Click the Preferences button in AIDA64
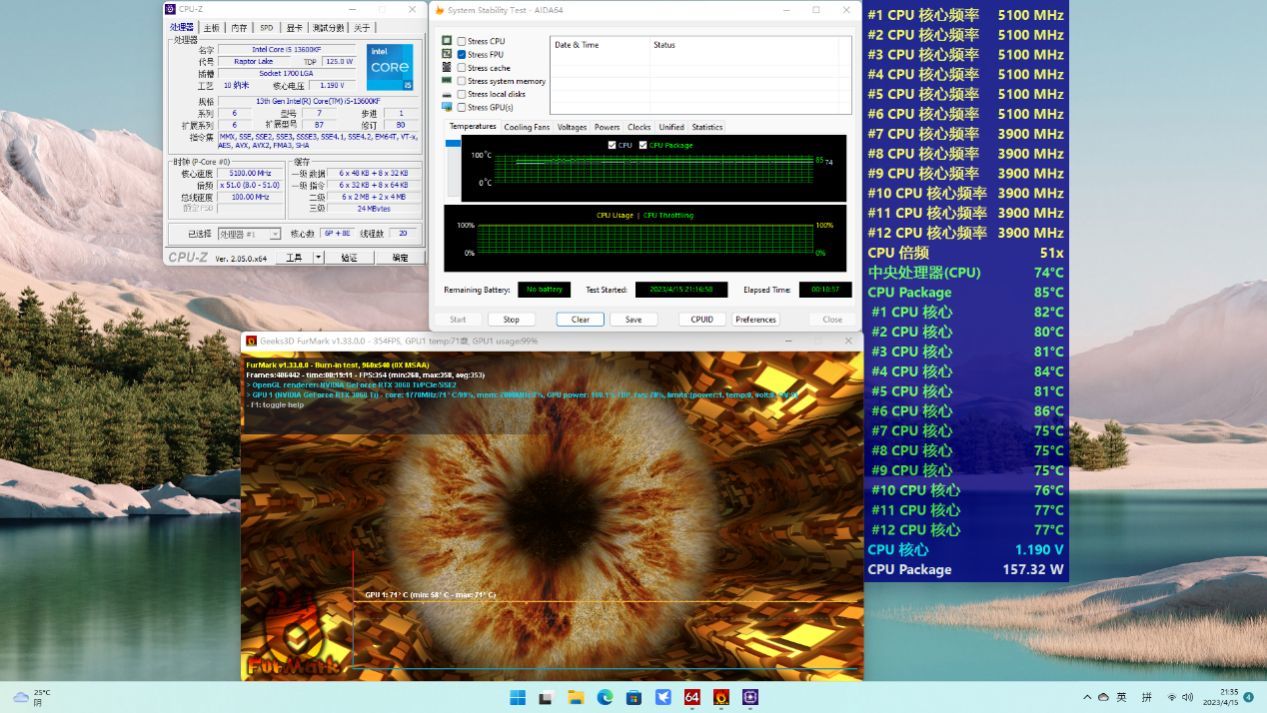The width and height of the screenshot is (1267, 713). pos(755,319)
